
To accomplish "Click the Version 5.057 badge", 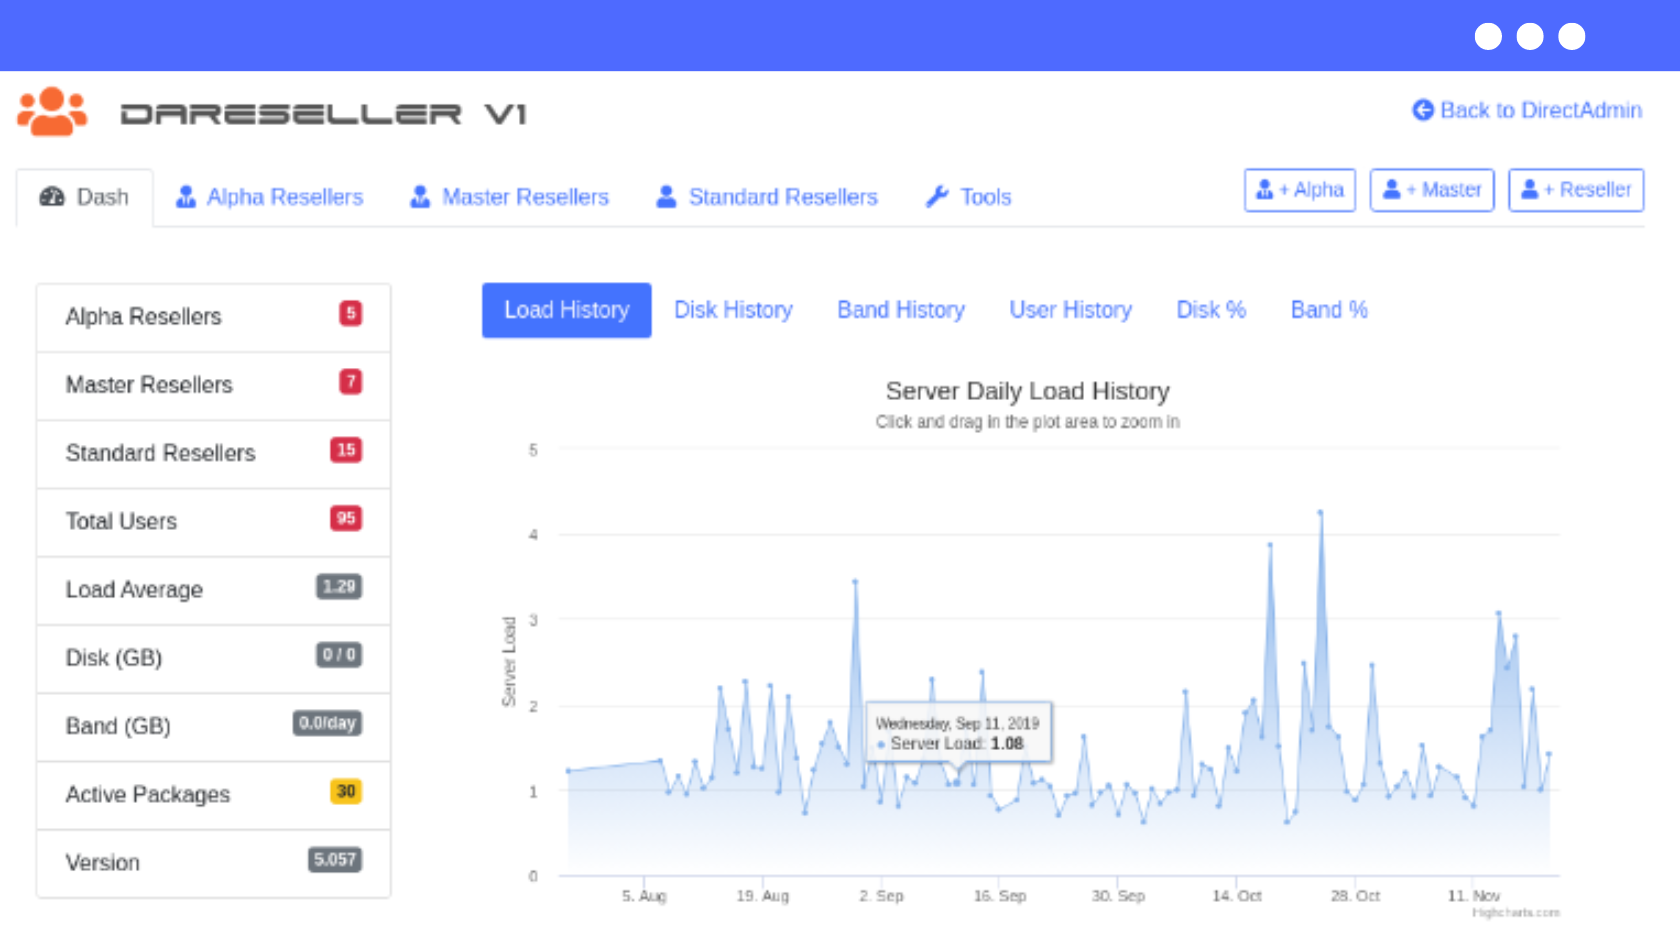I will click(335, 859).
